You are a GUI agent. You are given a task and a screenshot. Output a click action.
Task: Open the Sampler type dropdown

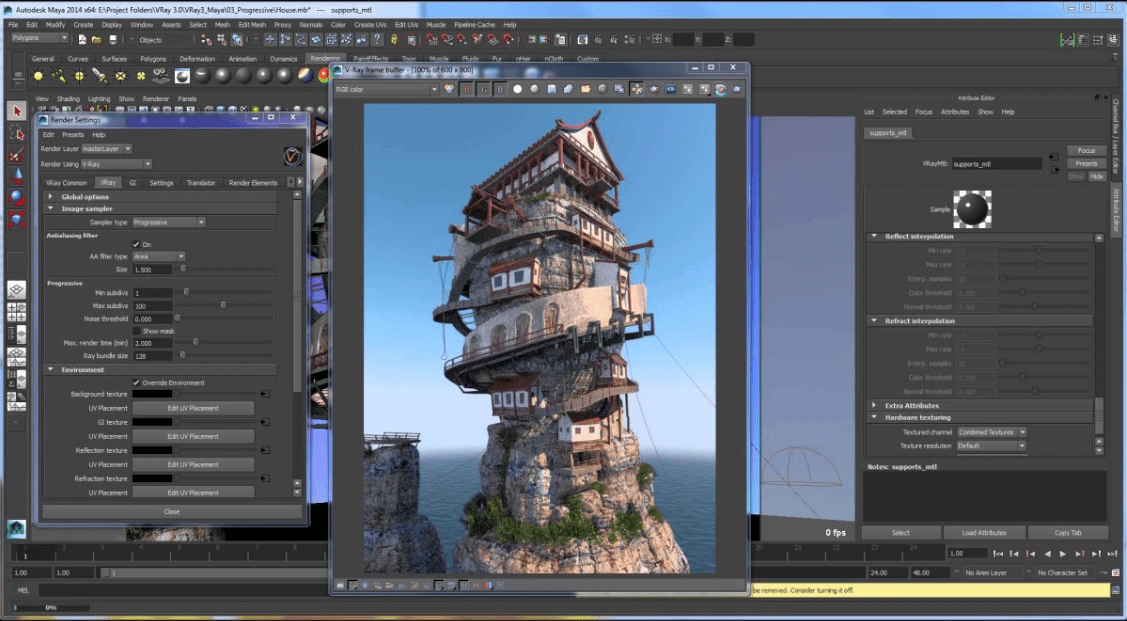click(168, 222)
